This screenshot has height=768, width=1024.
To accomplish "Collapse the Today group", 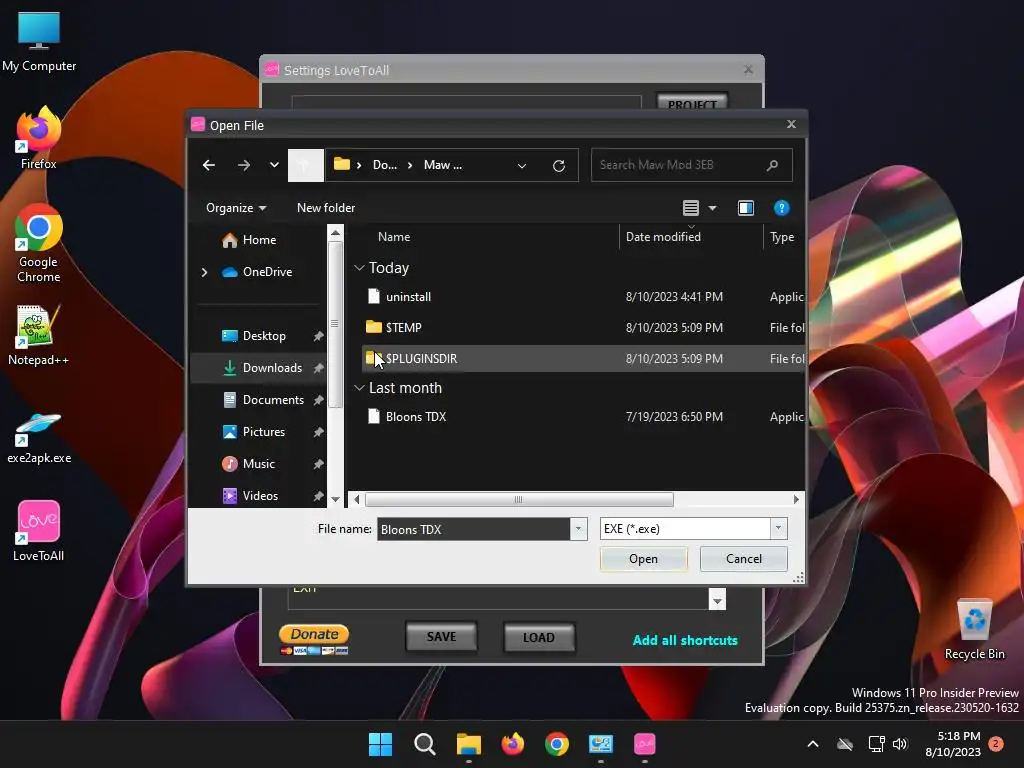I will [359, 268].
